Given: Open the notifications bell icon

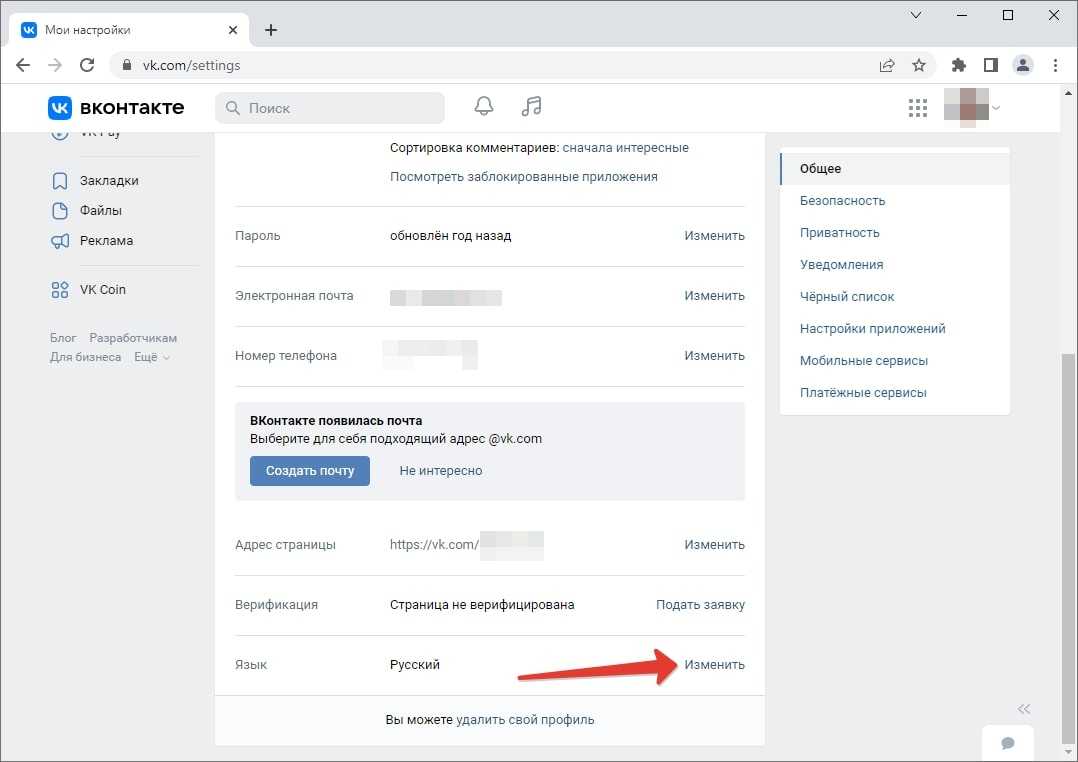Looking at the screenshot, I should point(484,107).
